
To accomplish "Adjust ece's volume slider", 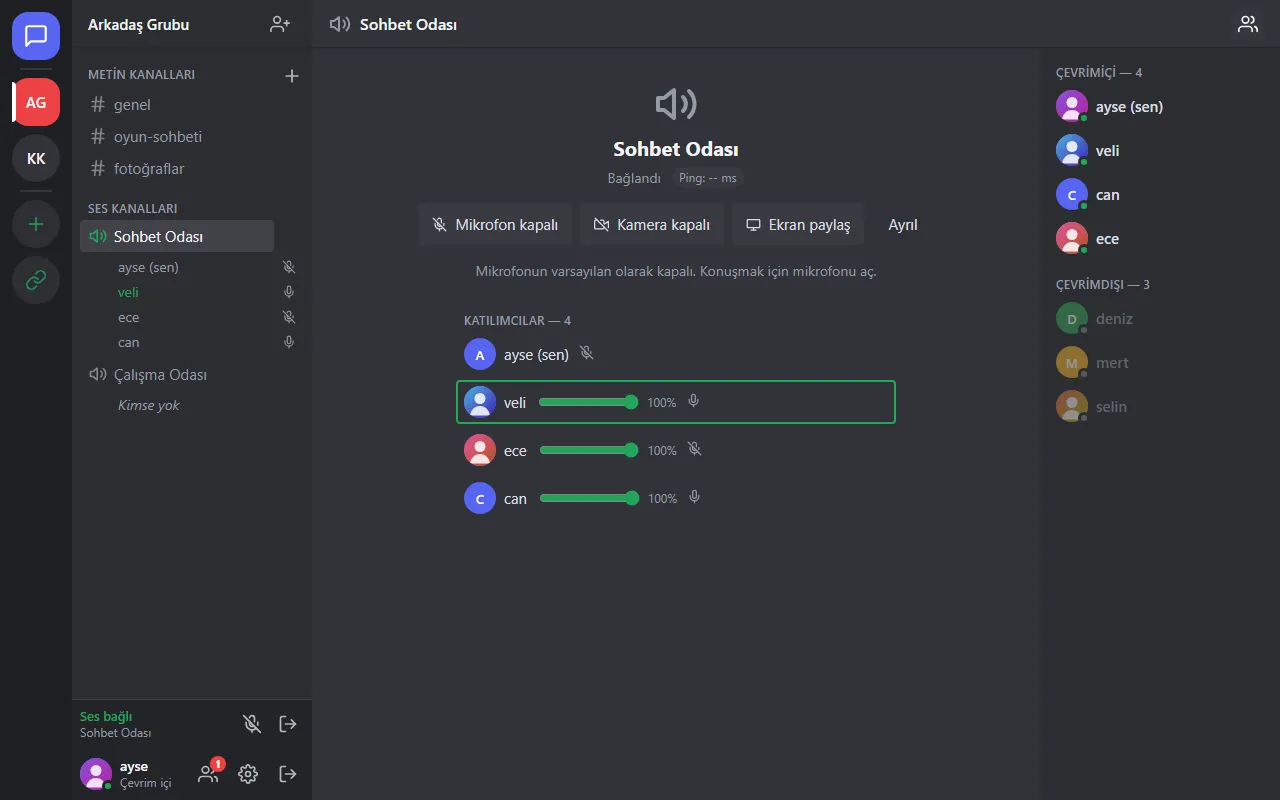I will (x=589, y=450).
